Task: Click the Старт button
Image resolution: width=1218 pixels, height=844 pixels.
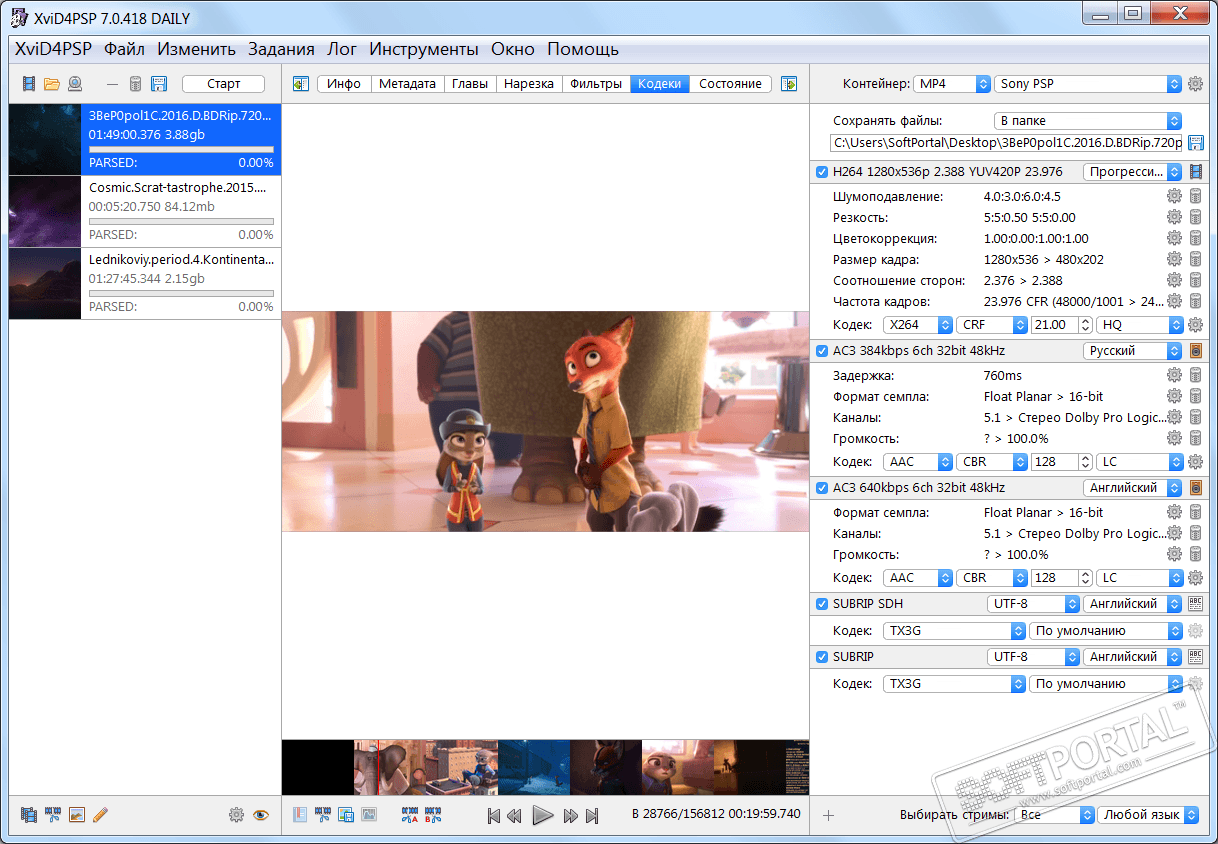Action: [223, 84]
